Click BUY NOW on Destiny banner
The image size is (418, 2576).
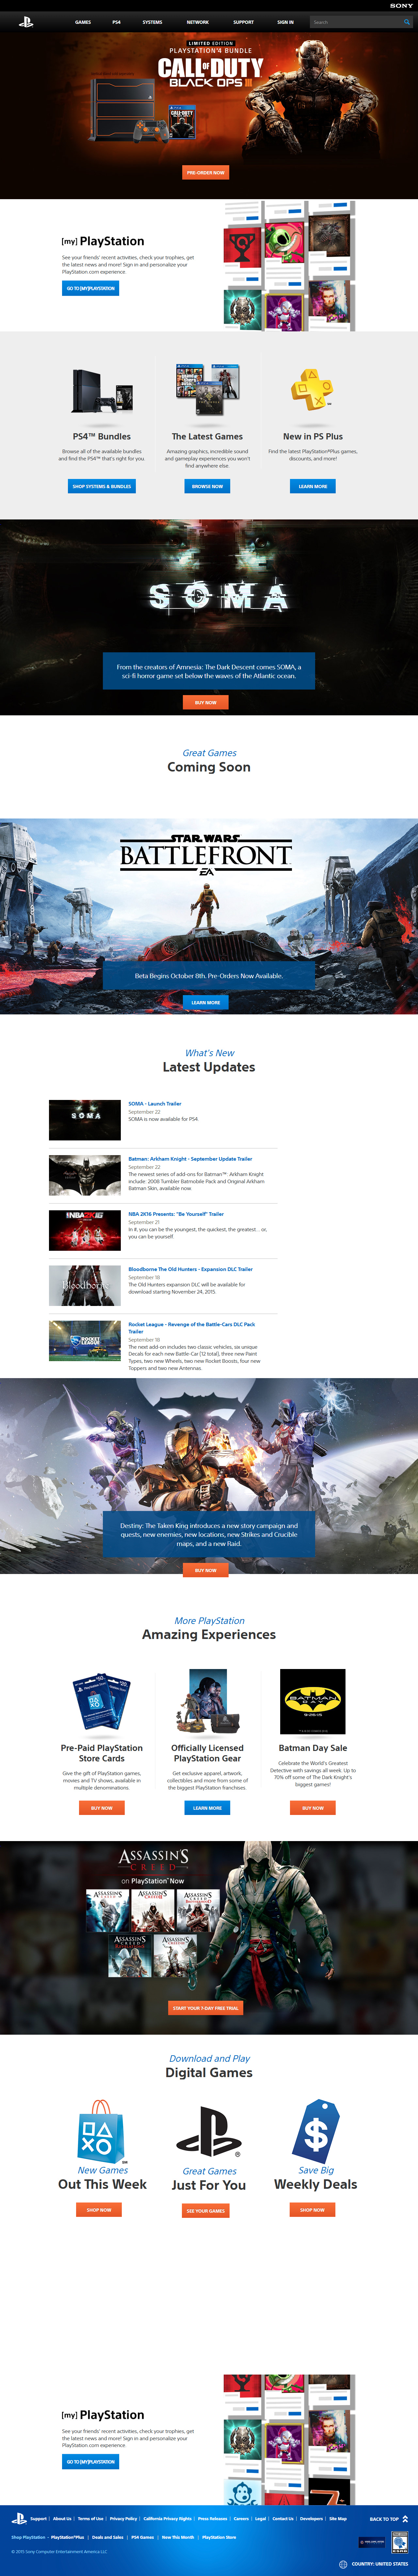206,1570
